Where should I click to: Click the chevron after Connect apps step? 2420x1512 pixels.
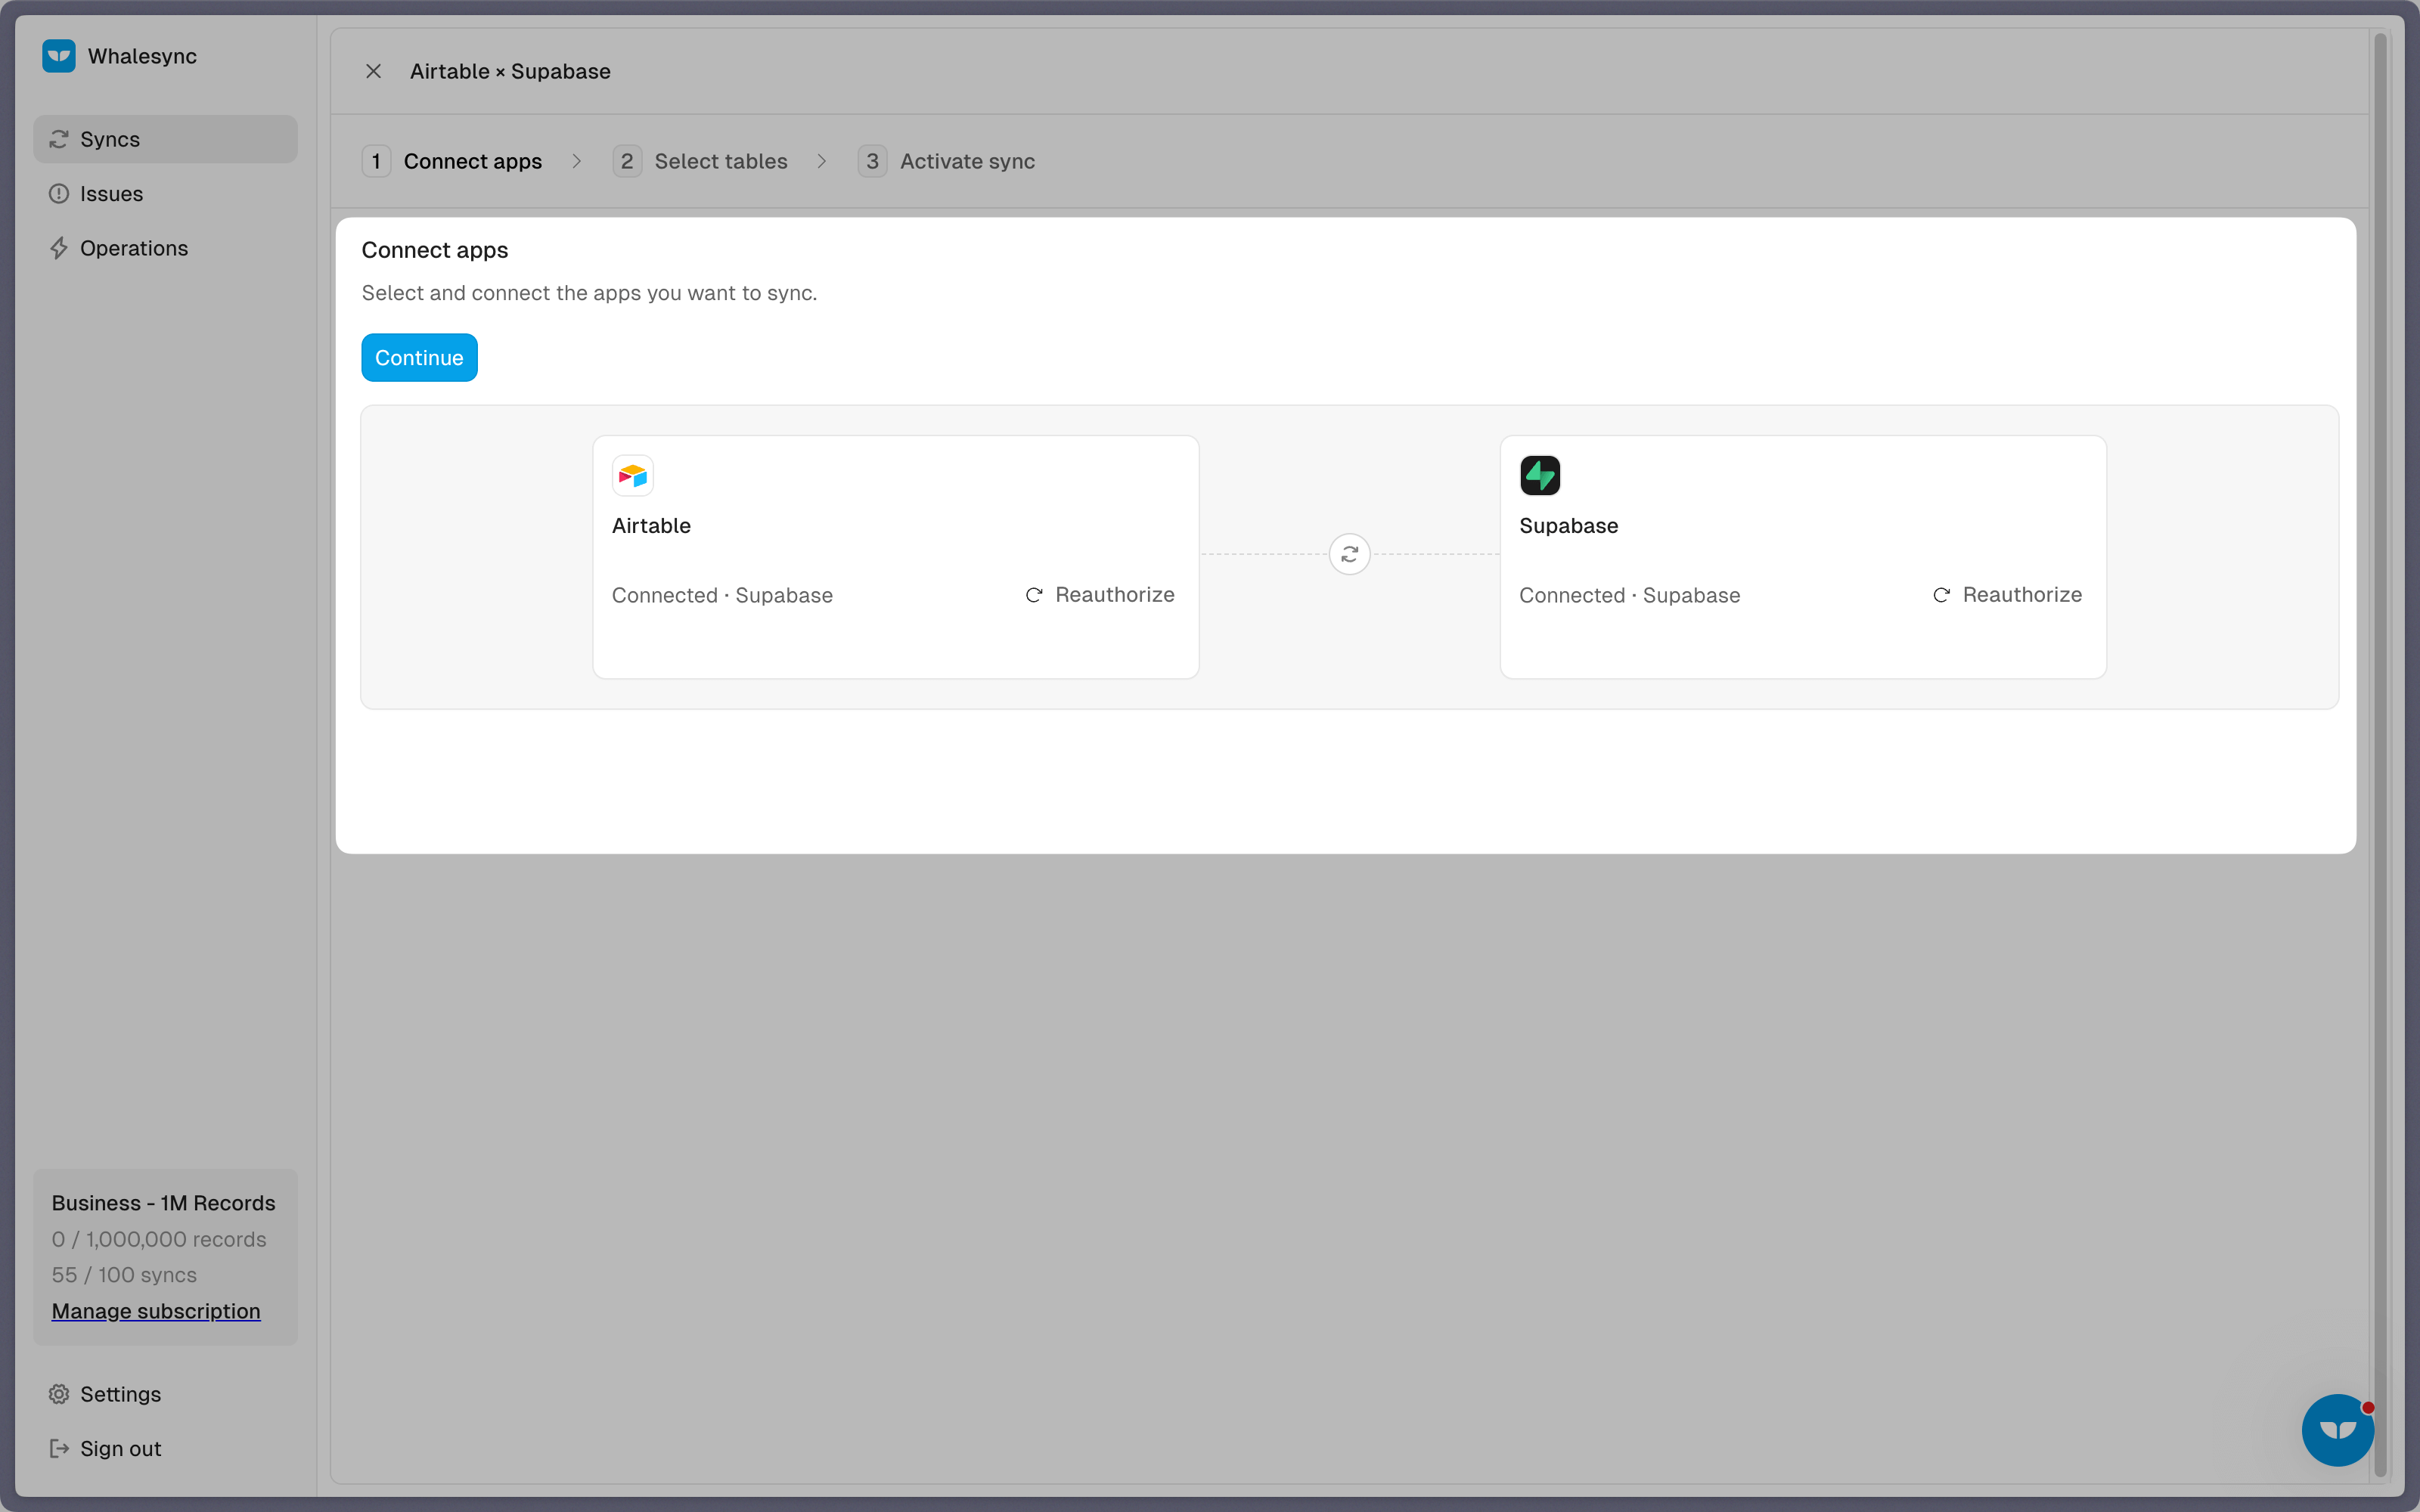click(577, 161)
